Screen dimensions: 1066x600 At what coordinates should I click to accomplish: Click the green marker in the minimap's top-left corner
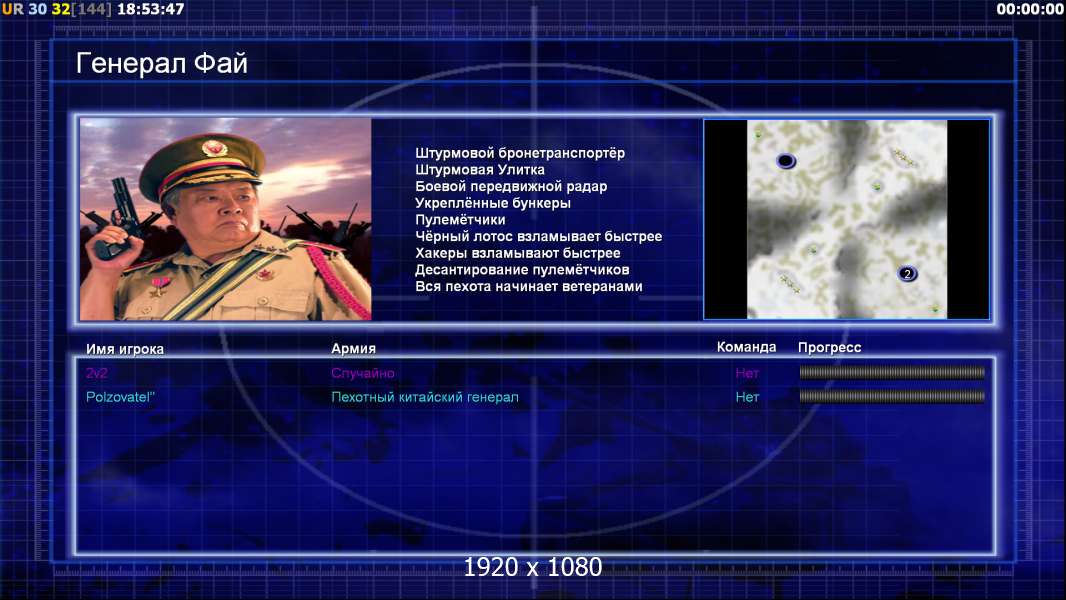tap(759, 135)
